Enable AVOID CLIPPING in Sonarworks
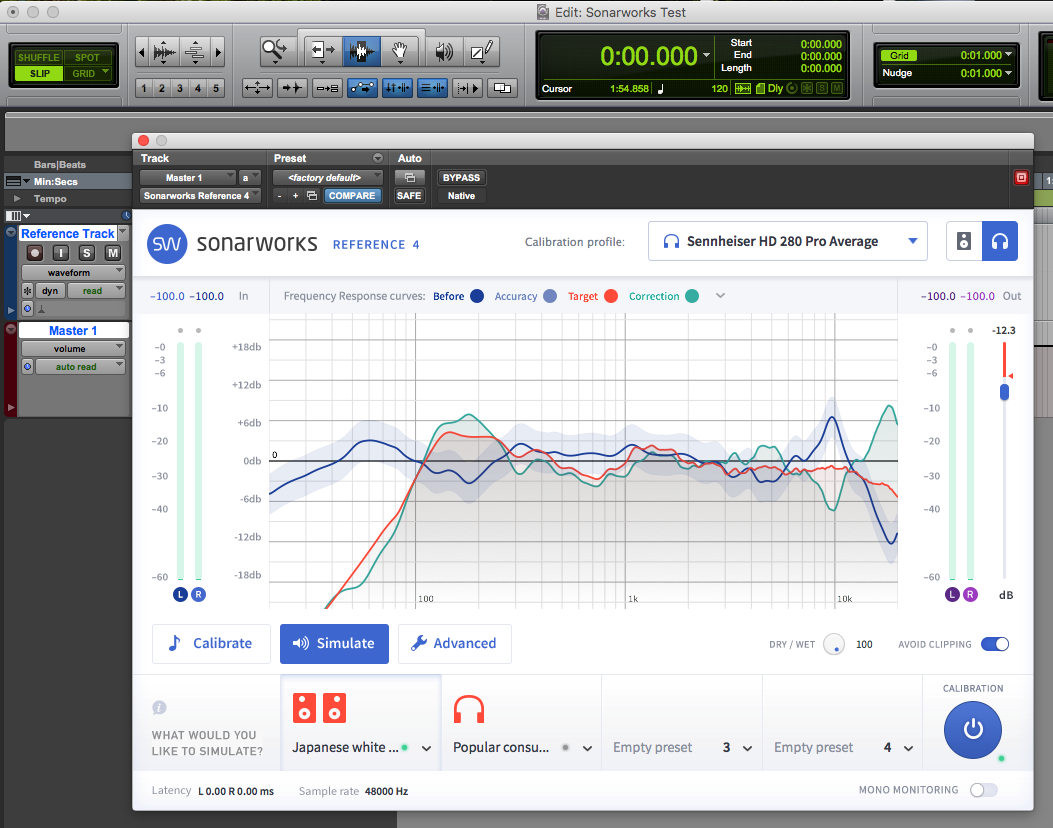1053x828 pixels. [x=995, y=644]
